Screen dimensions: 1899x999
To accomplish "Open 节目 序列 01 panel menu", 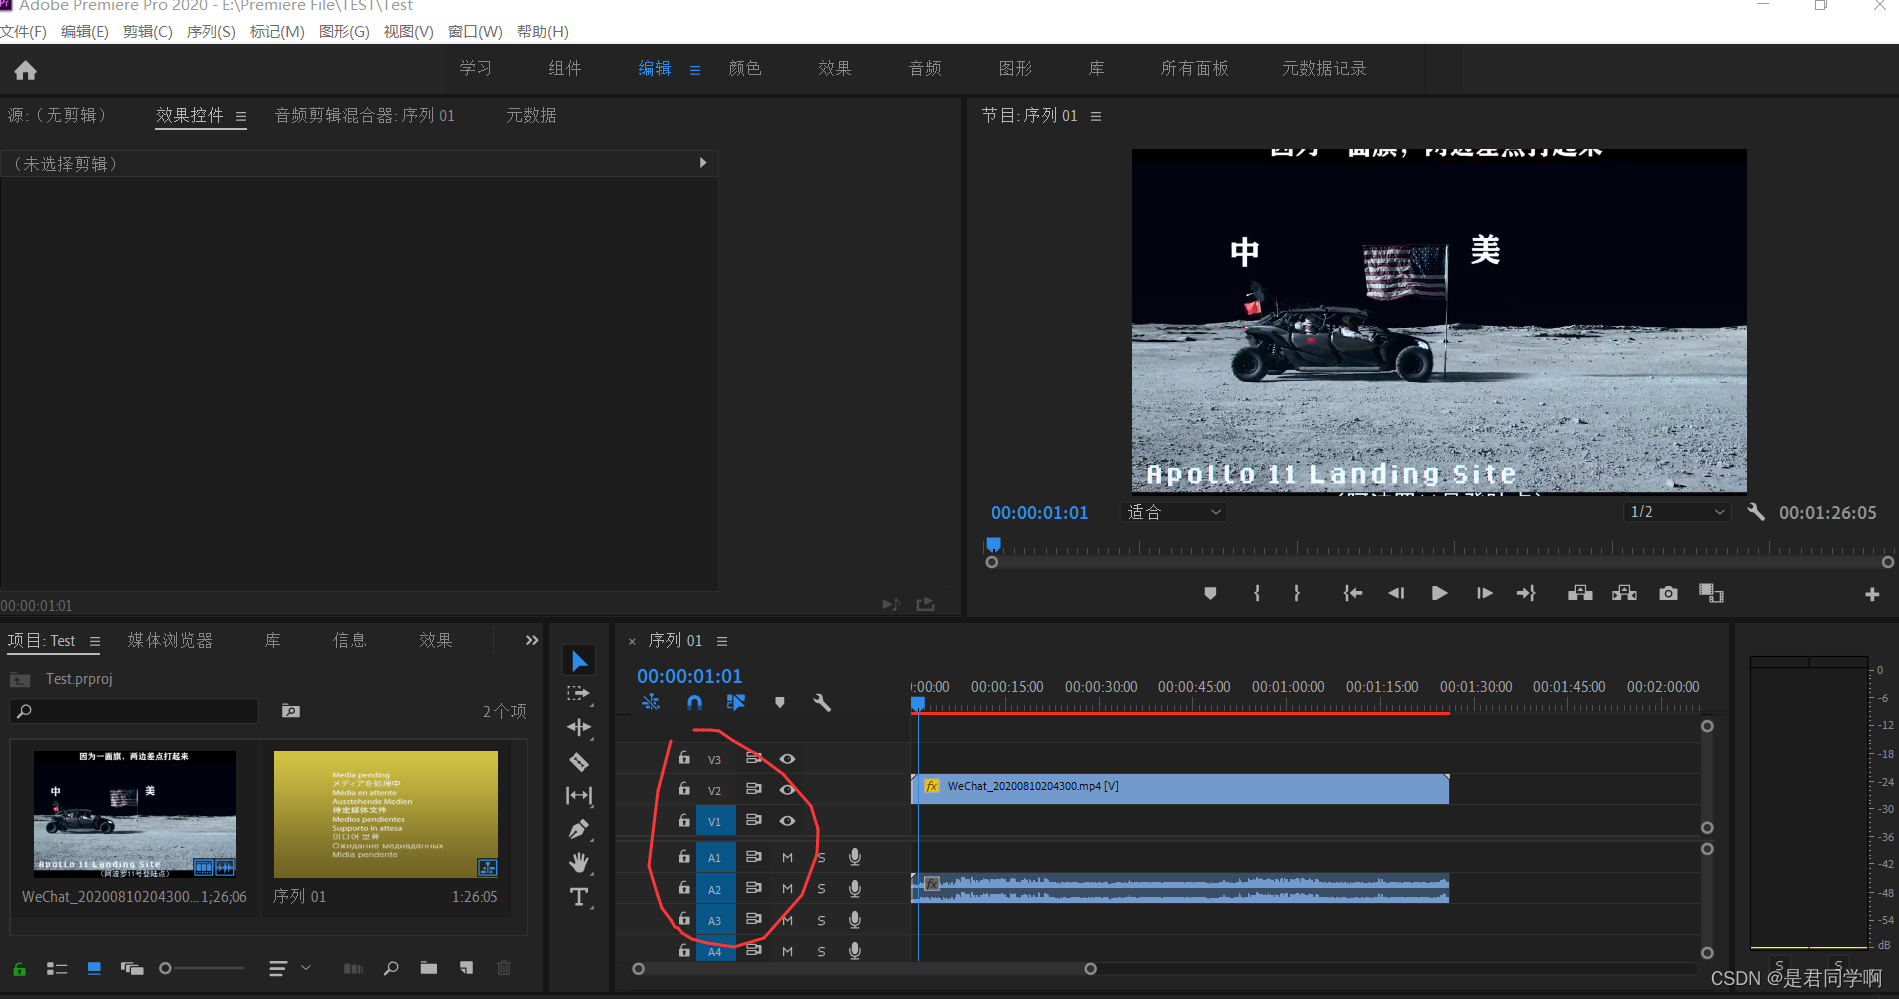I will 1096,116.
